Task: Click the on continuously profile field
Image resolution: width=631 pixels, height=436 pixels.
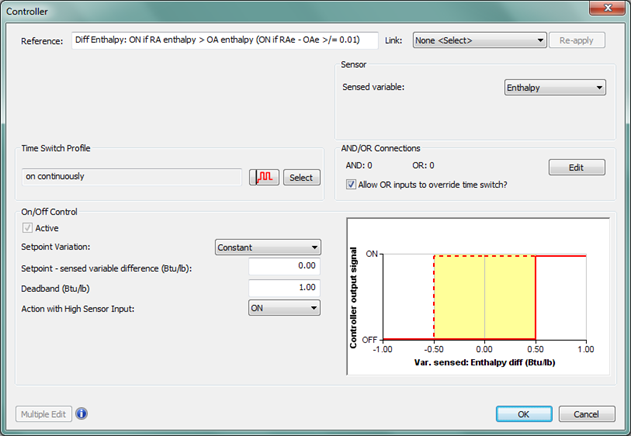Action: click(132, 177)
